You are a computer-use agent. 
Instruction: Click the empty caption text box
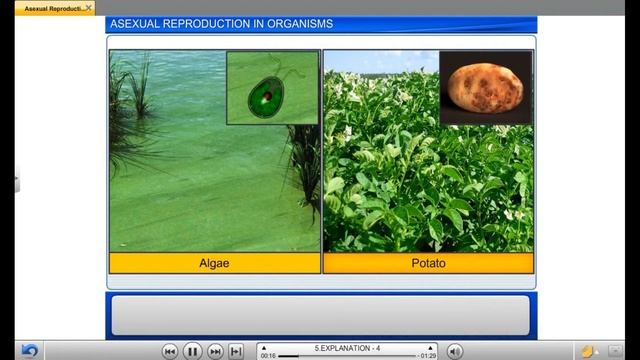point(321,315)
